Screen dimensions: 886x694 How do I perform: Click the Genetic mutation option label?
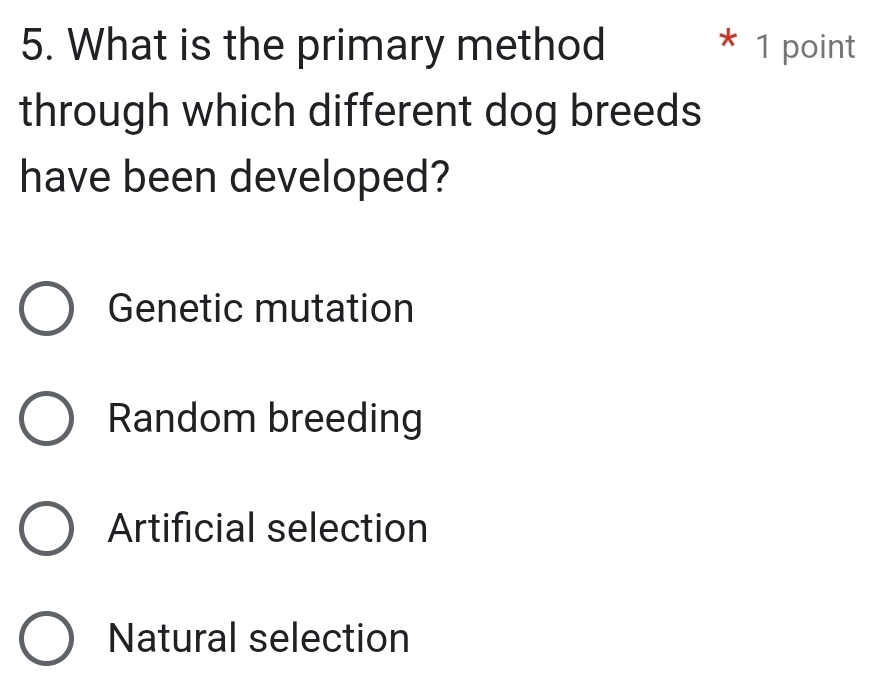click(260, 310)
